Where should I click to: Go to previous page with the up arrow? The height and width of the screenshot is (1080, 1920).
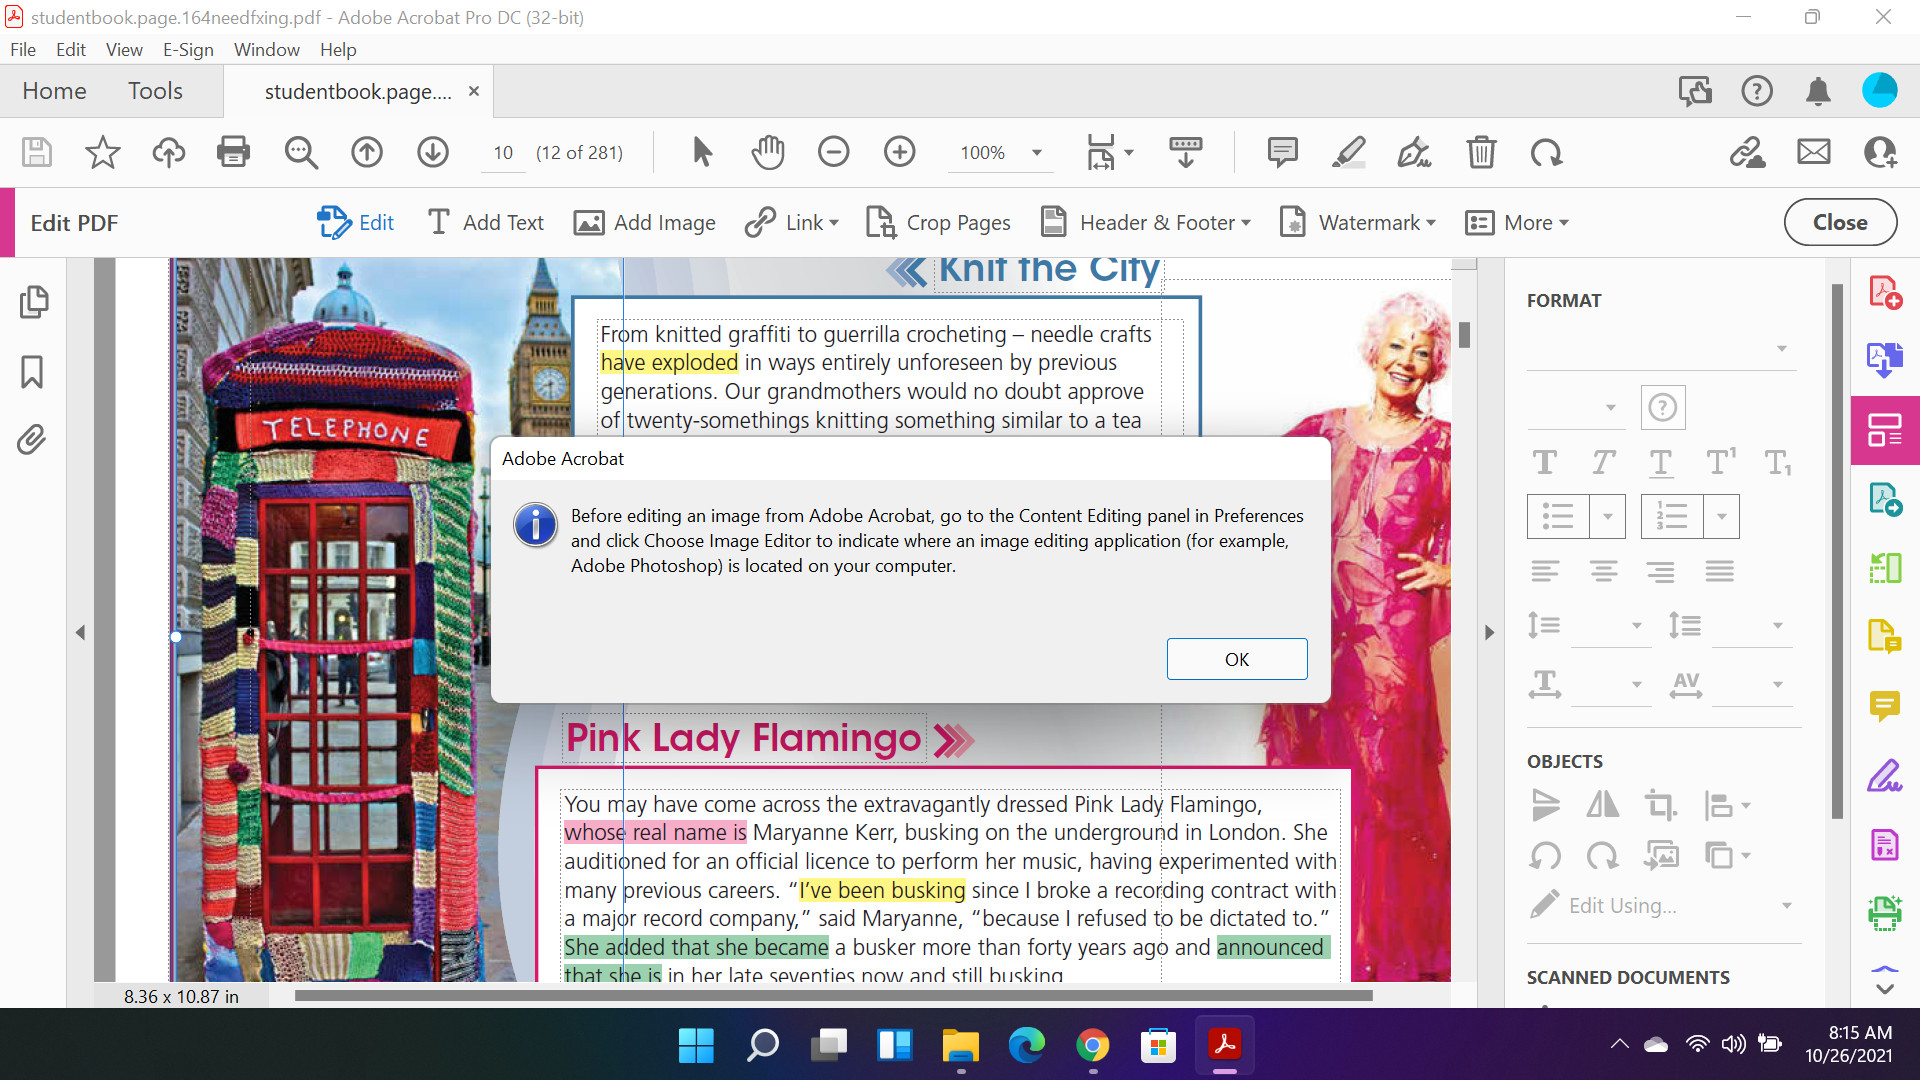[367, 152]
